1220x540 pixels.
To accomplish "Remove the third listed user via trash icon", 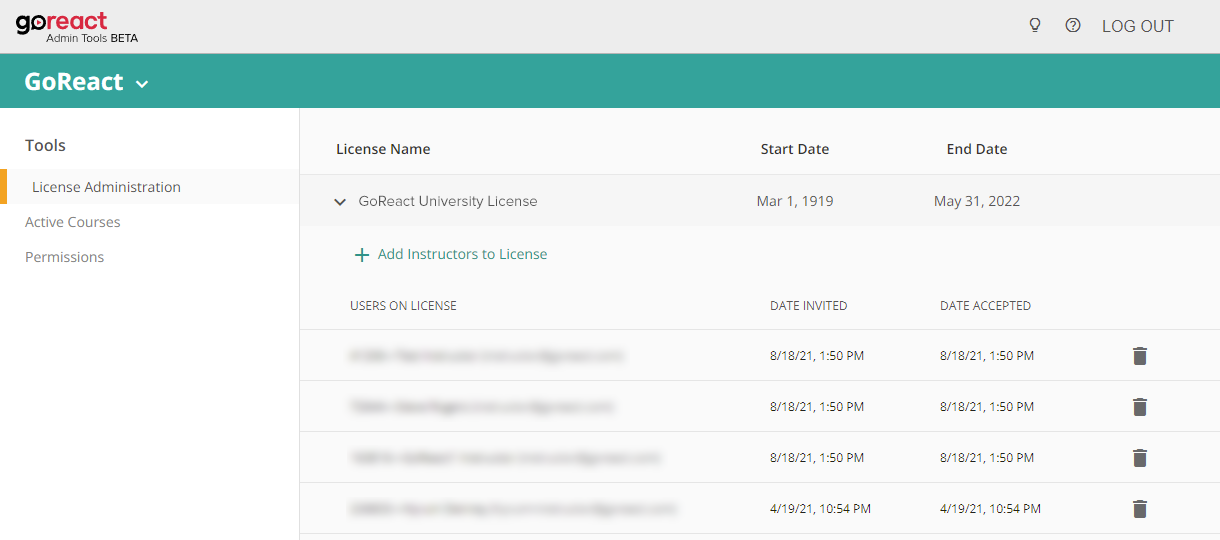I will pos(1139,458).
